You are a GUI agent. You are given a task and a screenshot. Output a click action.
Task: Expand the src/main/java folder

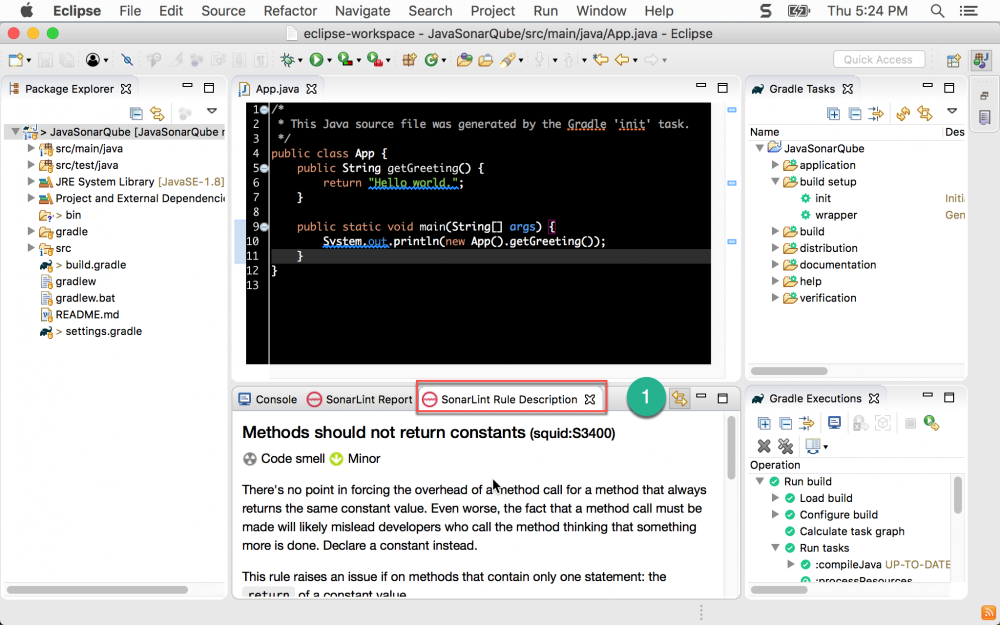coord(32,149)
